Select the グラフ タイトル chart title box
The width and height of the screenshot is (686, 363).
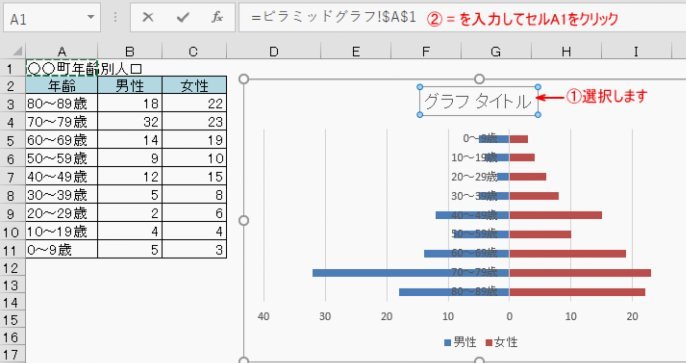[479, 101]
